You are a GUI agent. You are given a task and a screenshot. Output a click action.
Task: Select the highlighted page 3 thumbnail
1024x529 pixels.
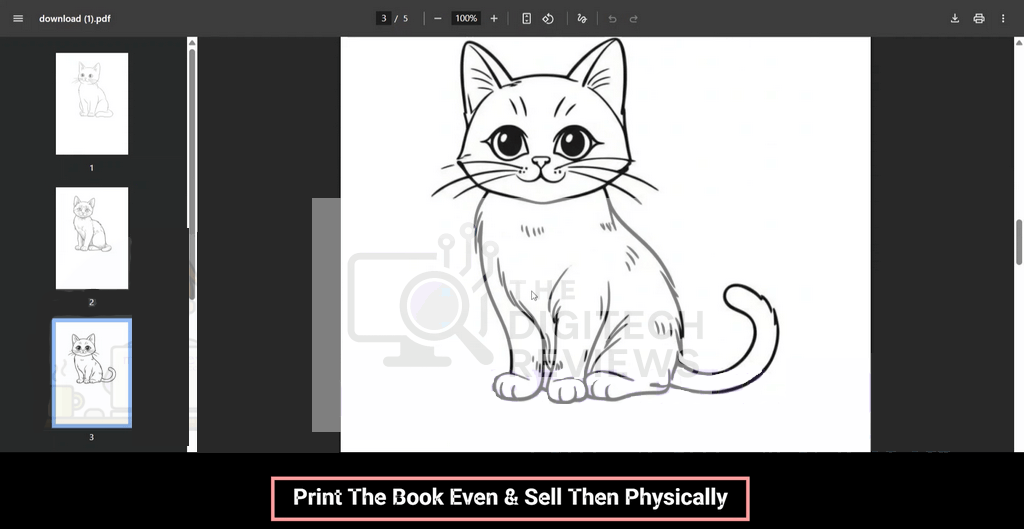pos(91,373)
